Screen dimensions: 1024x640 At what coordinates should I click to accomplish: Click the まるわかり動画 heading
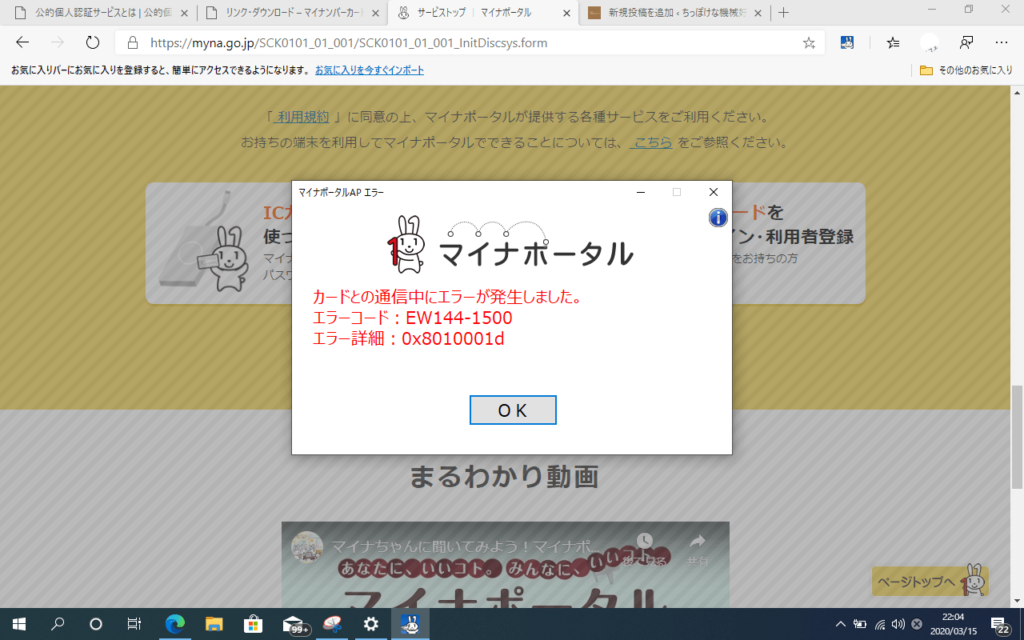click(504, 477)
